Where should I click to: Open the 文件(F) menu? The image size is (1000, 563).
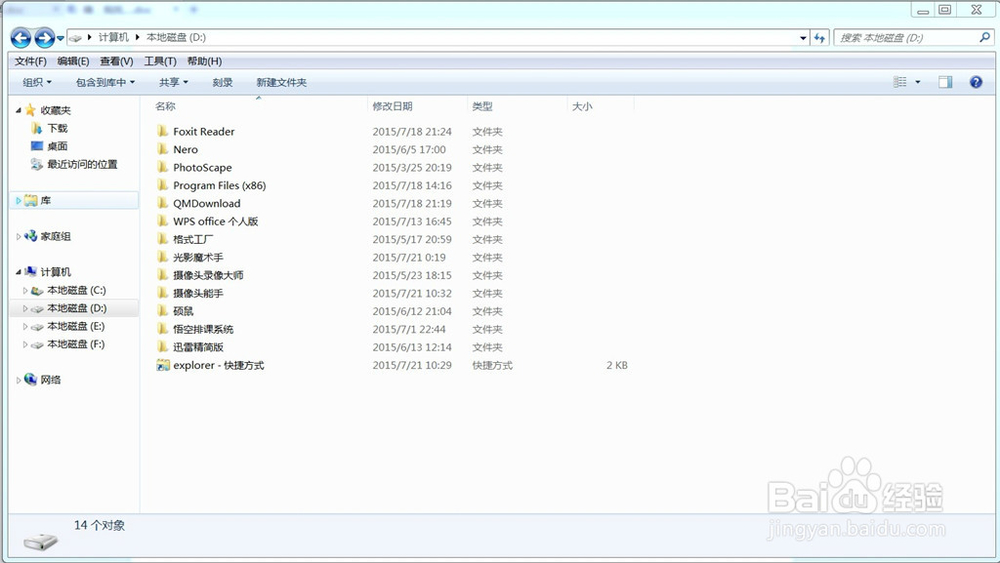point(31,61)
